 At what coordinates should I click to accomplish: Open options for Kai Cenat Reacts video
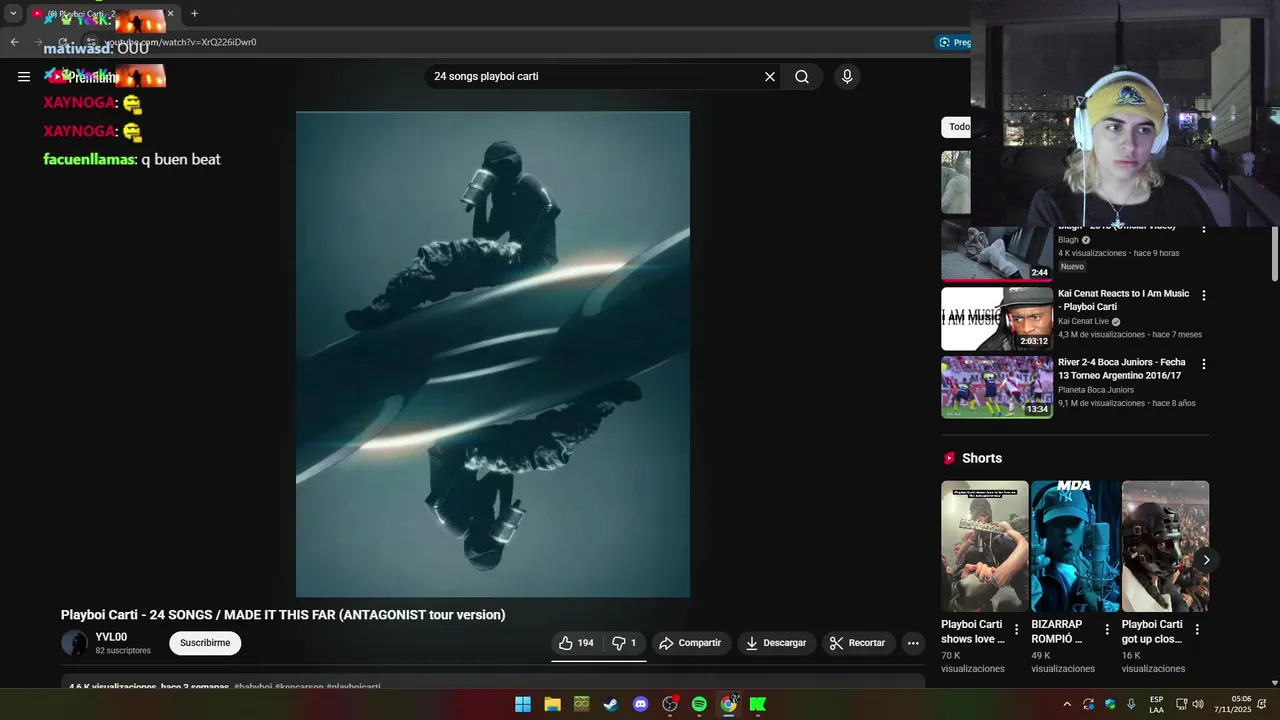coord(1203,296)
